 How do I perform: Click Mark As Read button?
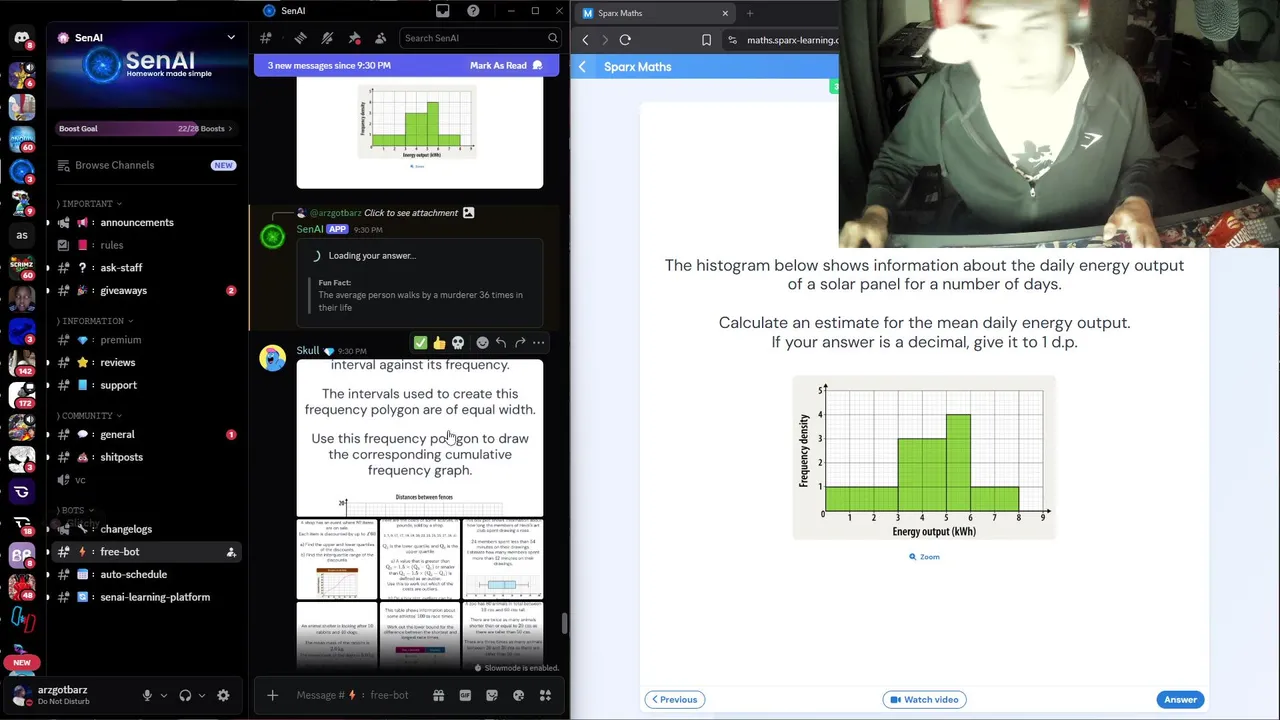click(x=506, y=66)
